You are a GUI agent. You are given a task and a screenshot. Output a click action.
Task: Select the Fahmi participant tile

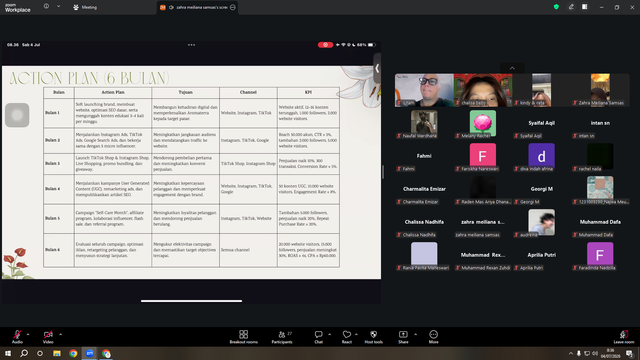tap(424, 156)
